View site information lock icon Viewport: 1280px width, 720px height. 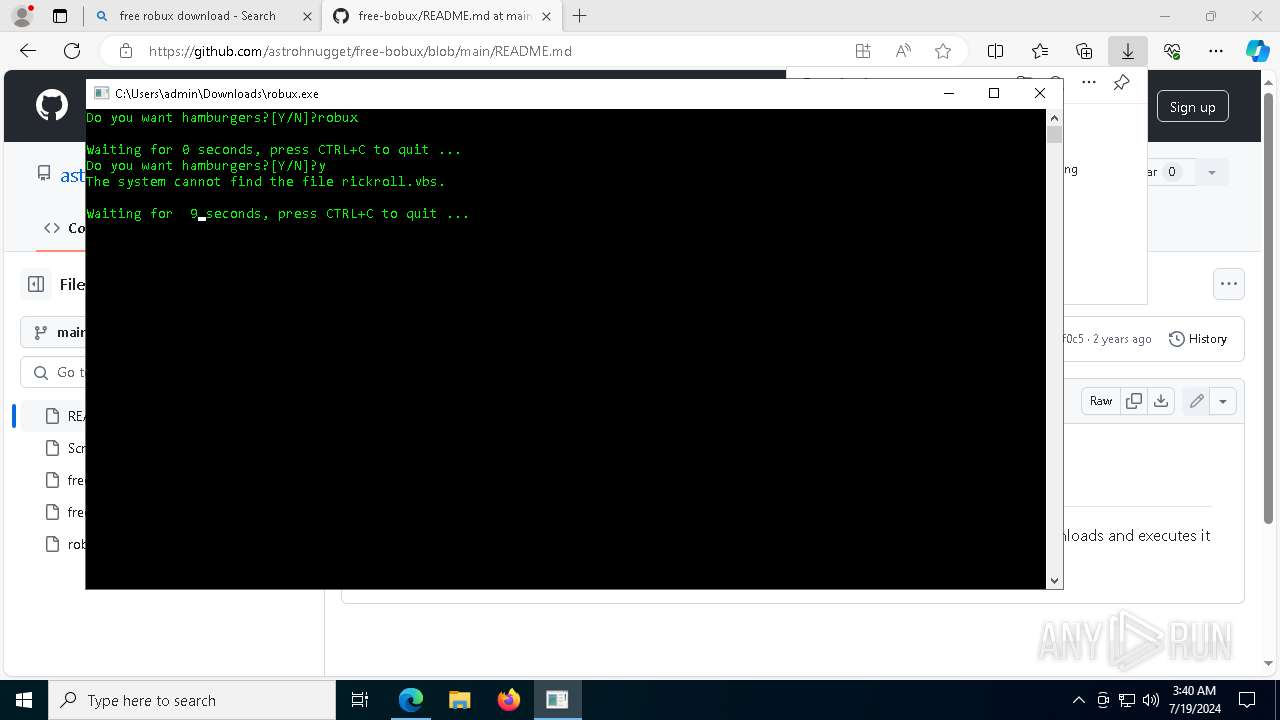pyautogui.click(x=125, y=51)
